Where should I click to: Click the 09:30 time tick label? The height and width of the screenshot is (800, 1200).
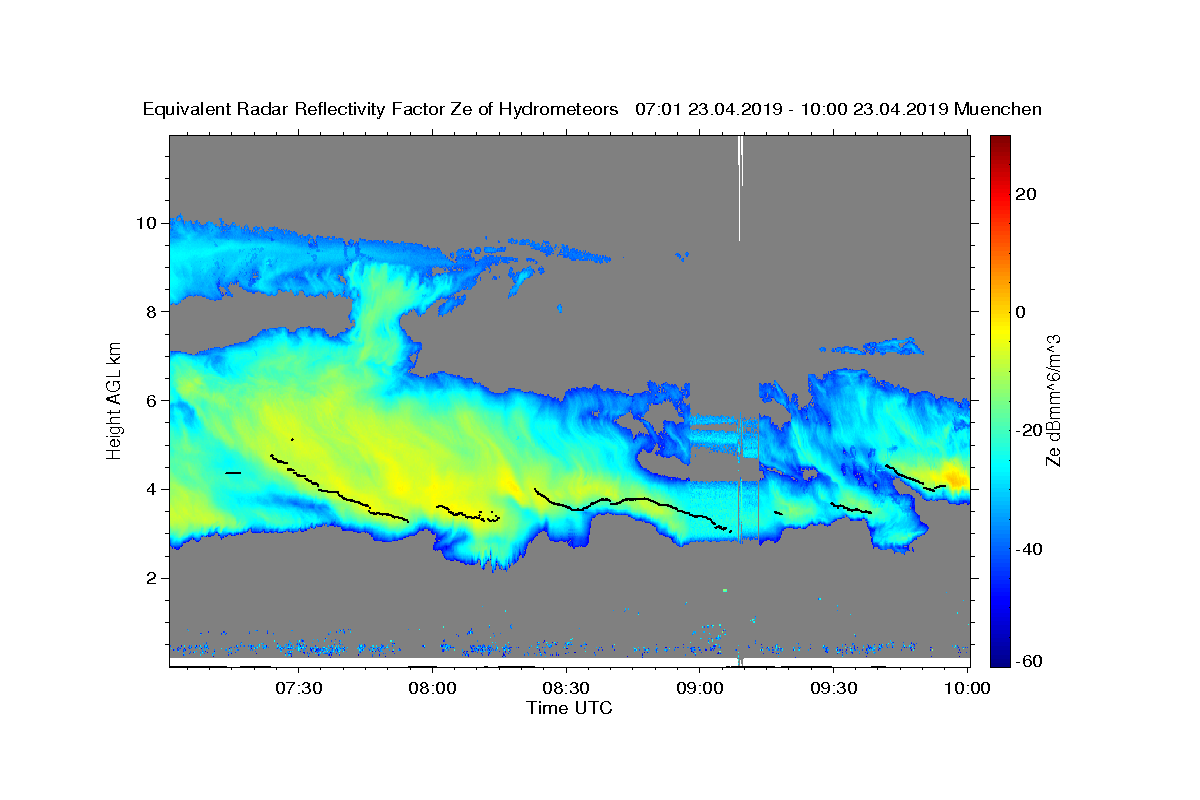[834, 688]
